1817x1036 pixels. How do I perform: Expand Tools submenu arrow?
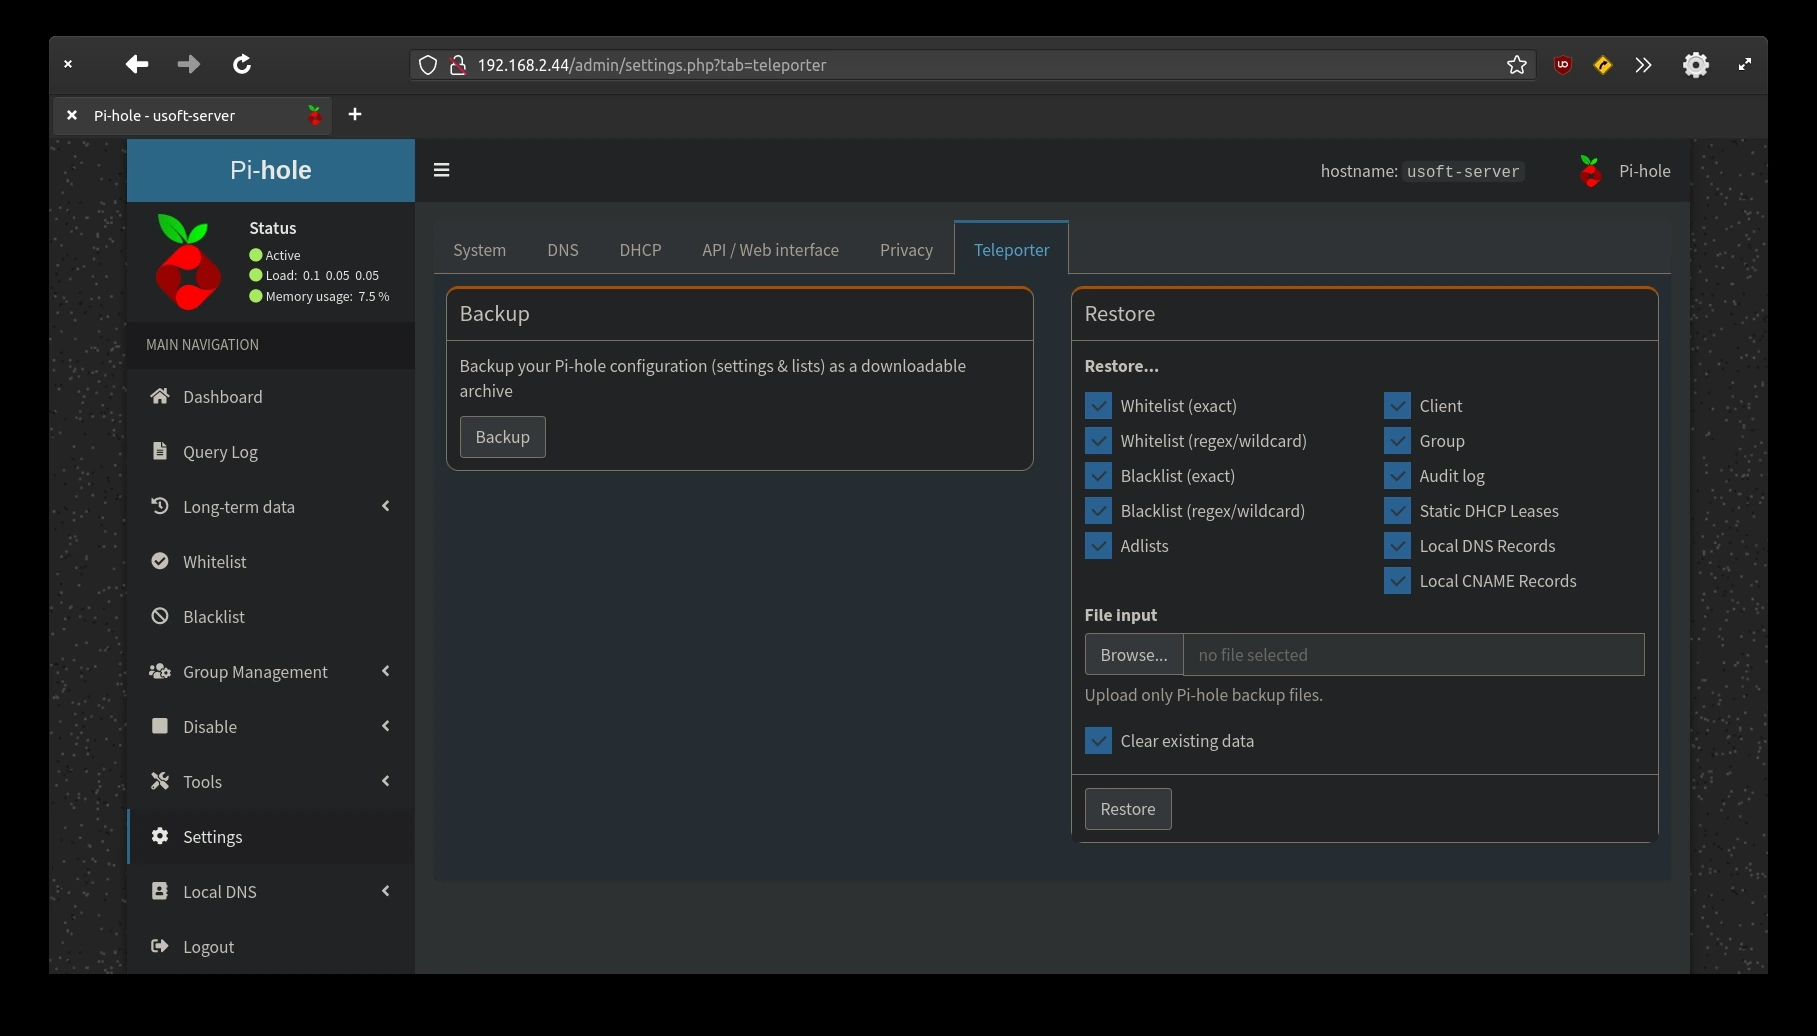click(386, 781)
